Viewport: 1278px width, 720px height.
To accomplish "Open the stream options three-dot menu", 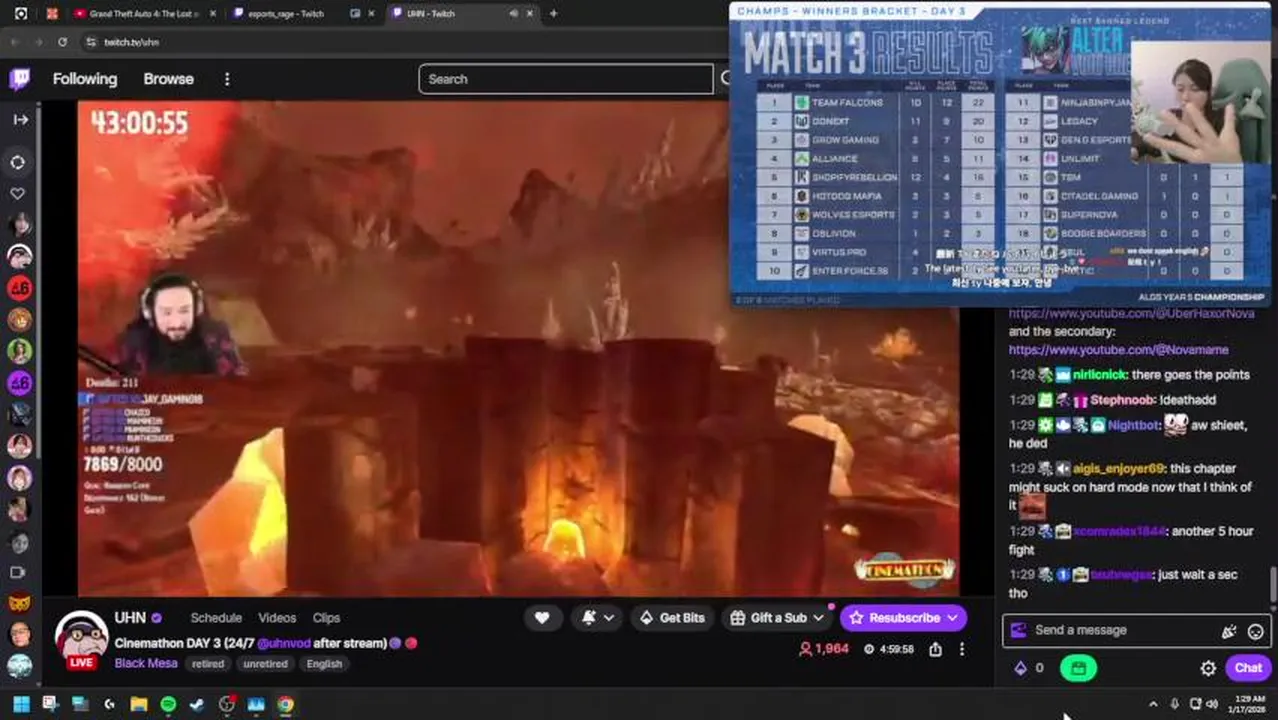I will tap(961, 649).
